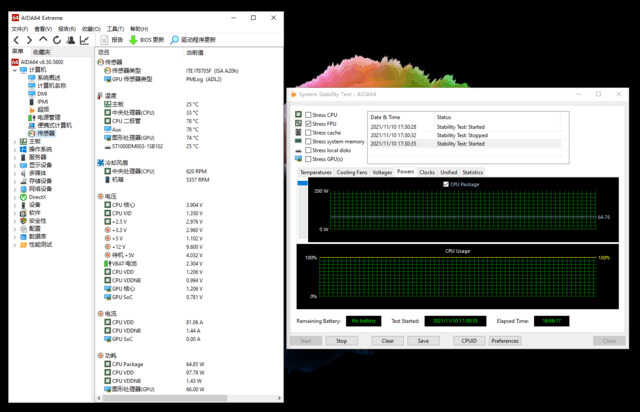Go back with the toolbar back arrow
The height and width of the screenshot is (412, 640).
pos(16,40)
